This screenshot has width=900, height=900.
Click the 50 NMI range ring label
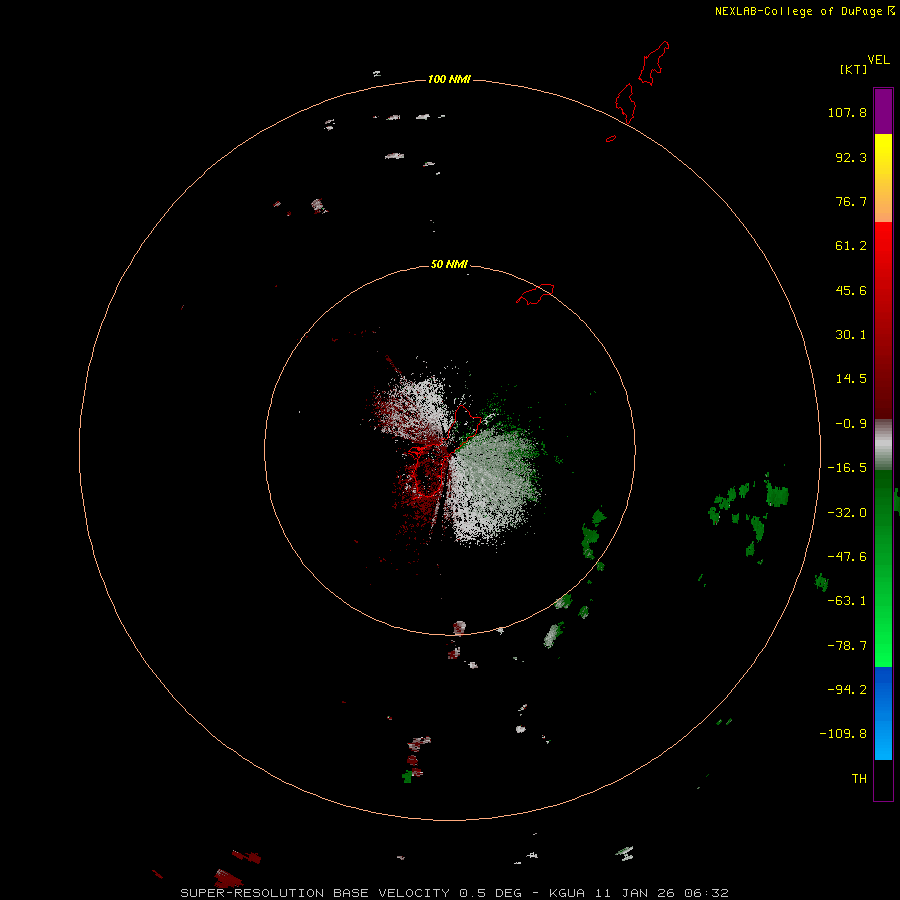(449, 264)
